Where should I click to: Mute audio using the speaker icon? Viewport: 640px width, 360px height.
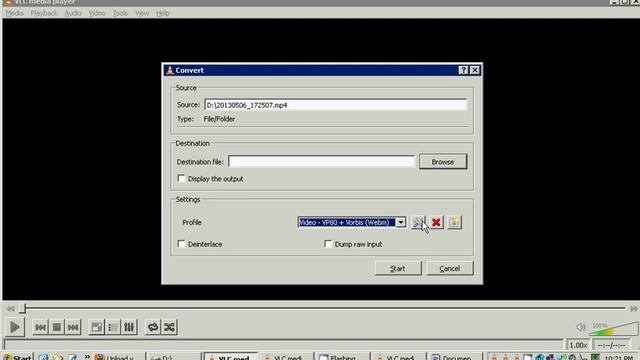580,327
